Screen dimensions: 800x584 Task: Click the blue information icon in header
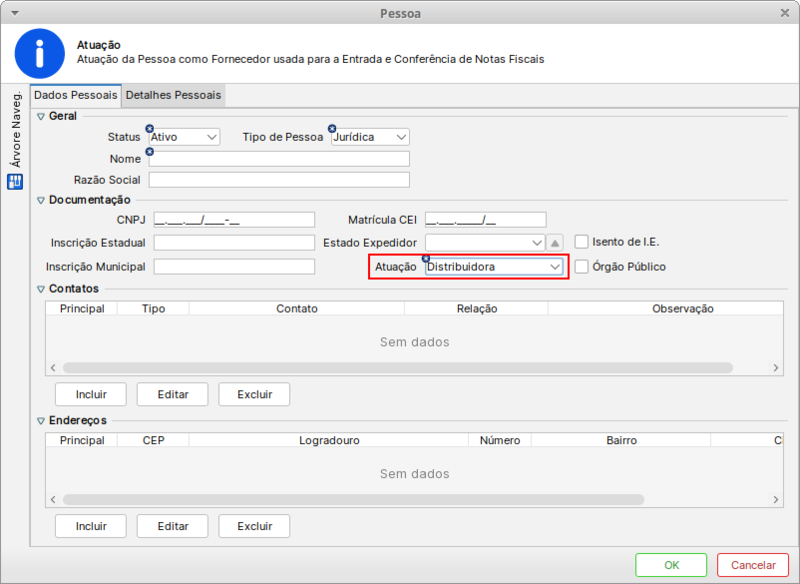click(40, 53)
